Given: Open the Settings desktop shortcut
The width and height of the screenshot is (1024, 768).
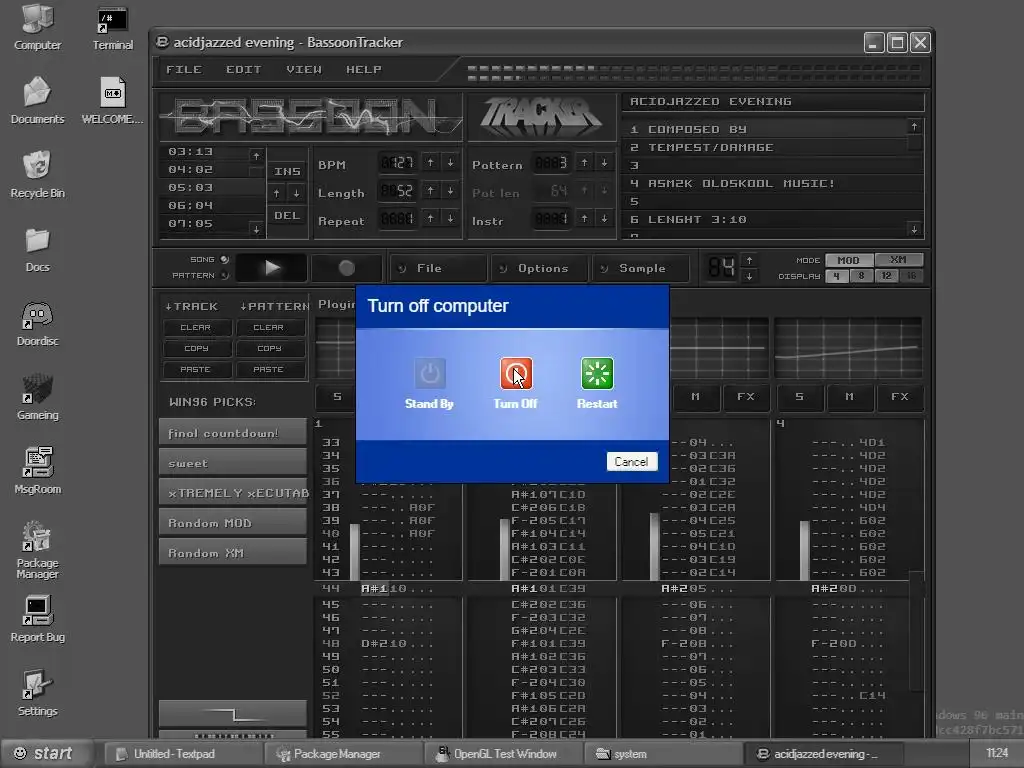Looking at the screenshot, I should click(x=37, y=693).
